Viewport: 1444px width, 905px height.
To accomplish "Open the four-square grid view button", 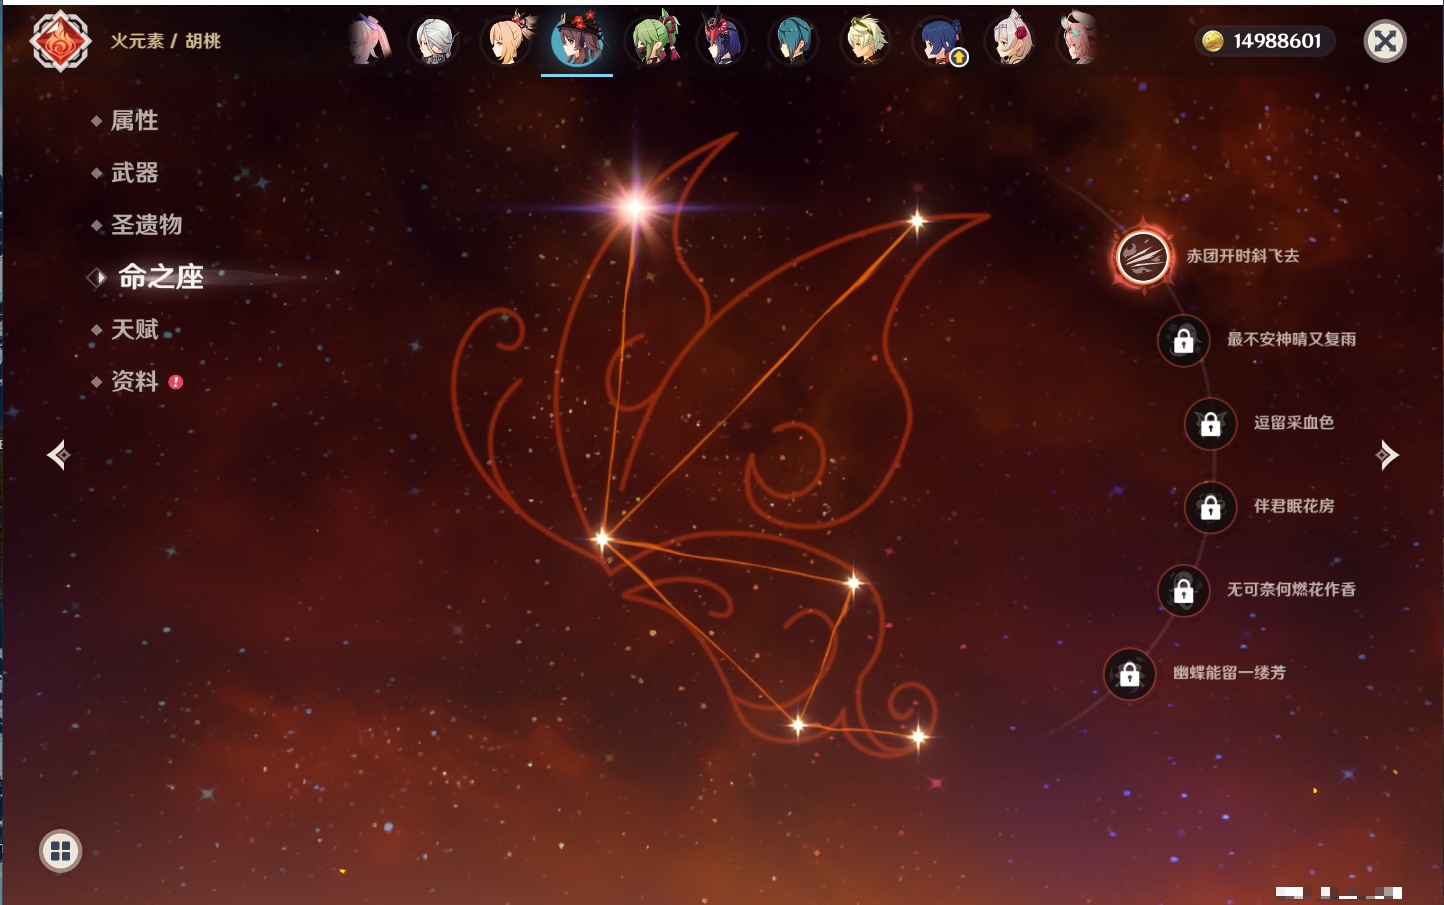I will [x=60, y=851].
